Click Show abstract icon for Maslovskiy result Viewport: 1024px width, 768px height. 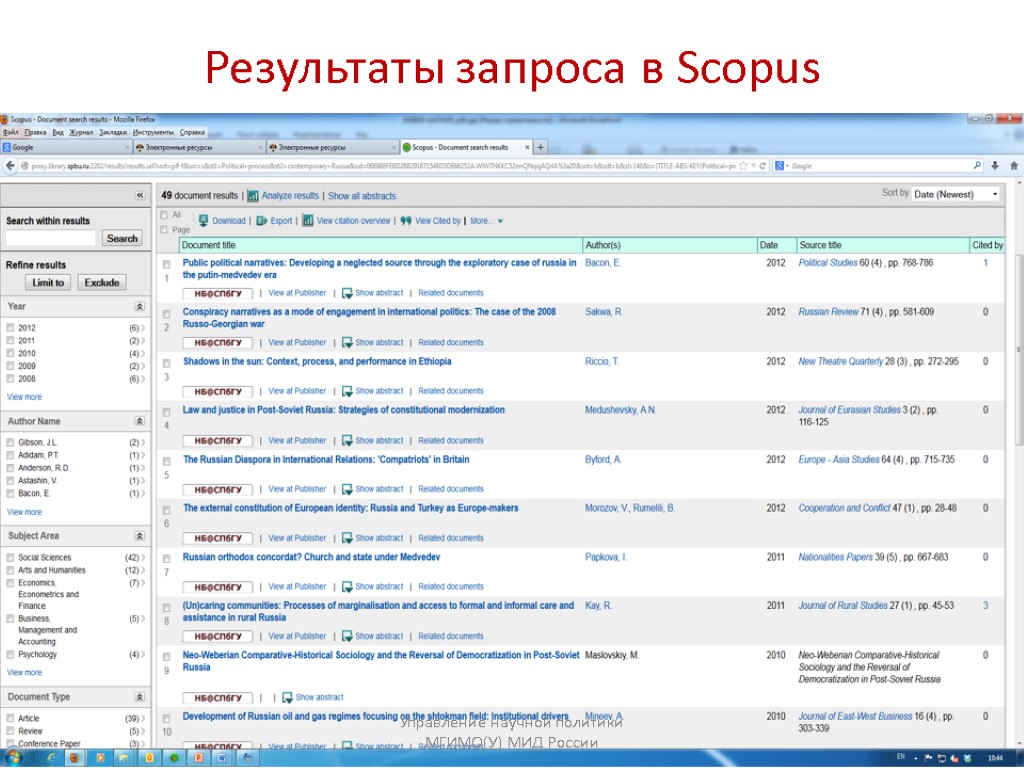tap(287, 697)
